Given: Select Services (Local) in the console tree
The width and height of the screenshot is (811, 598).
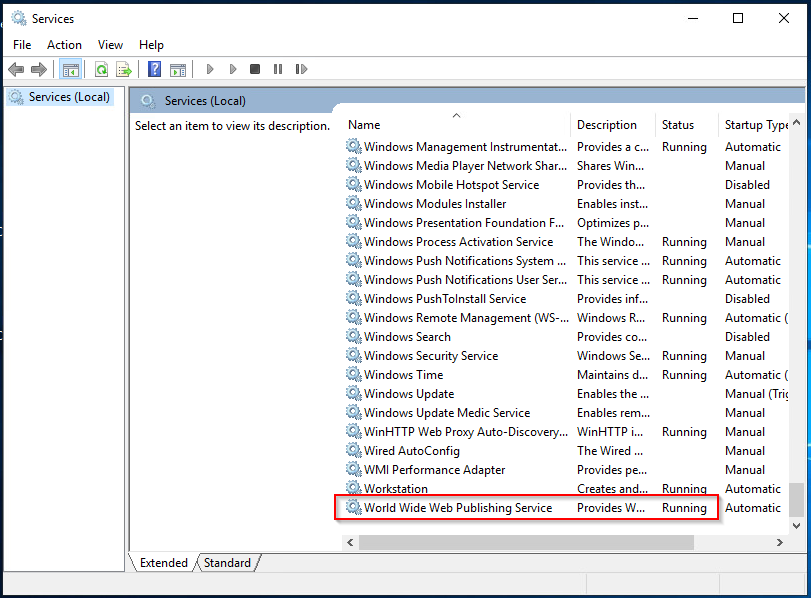Looking at the screenshot, I should [69, 97].
